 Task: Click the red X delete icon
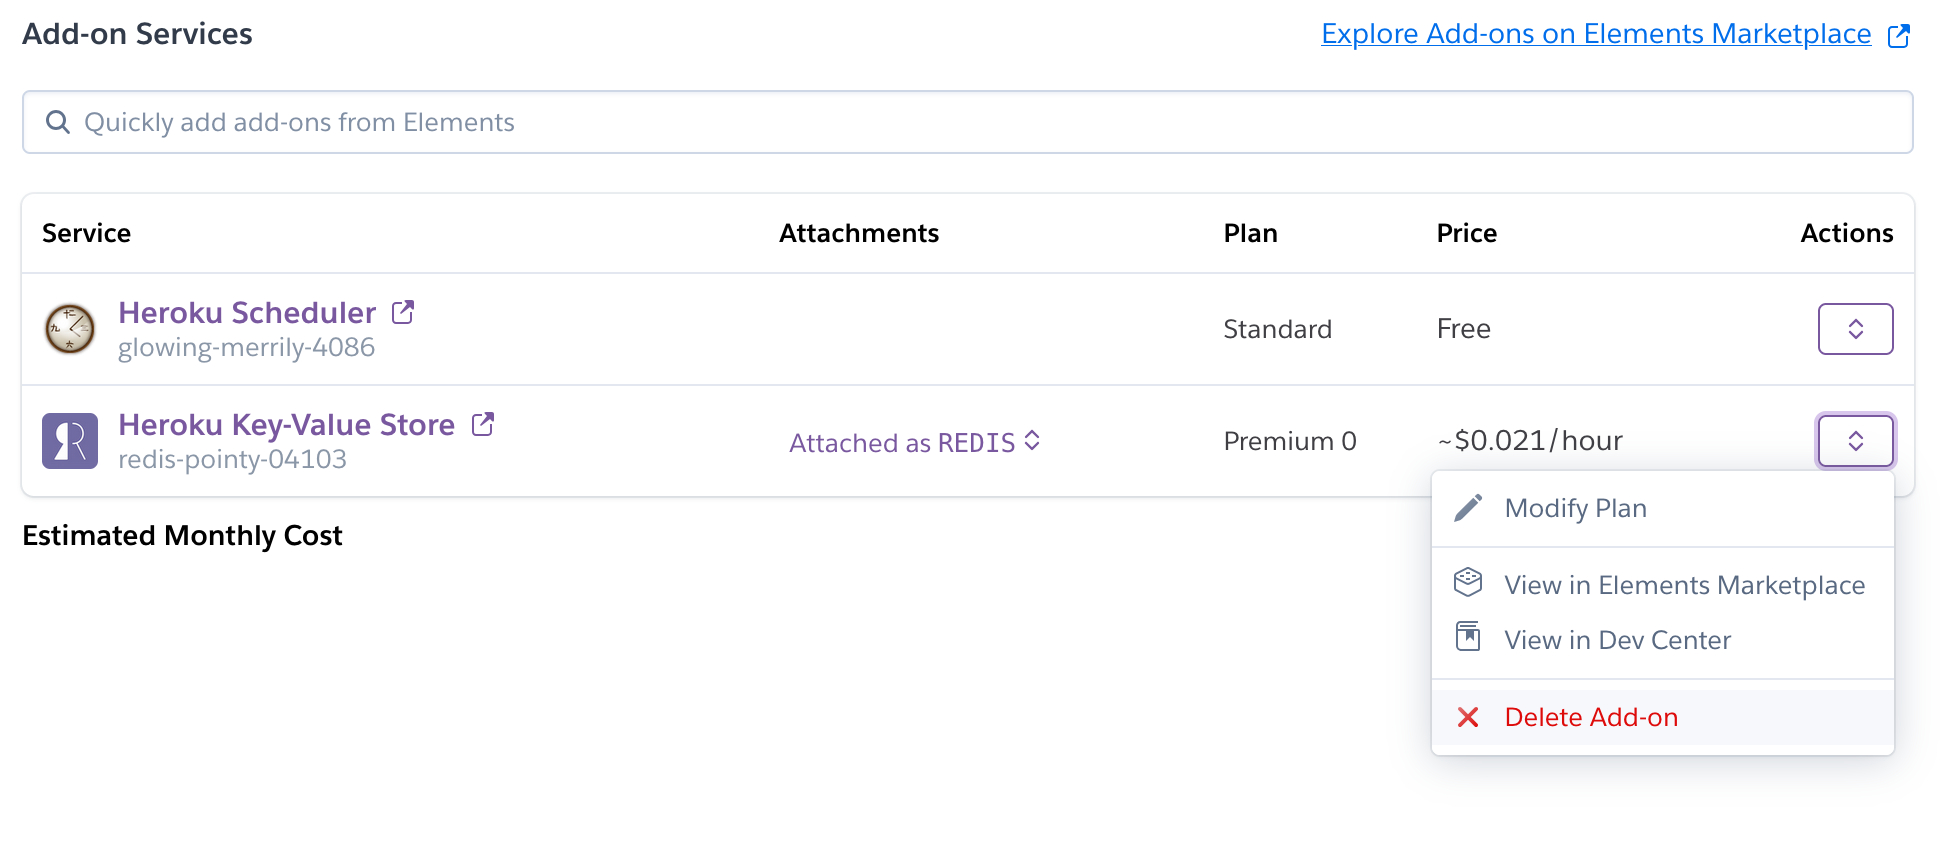[x=1468, y=717]
